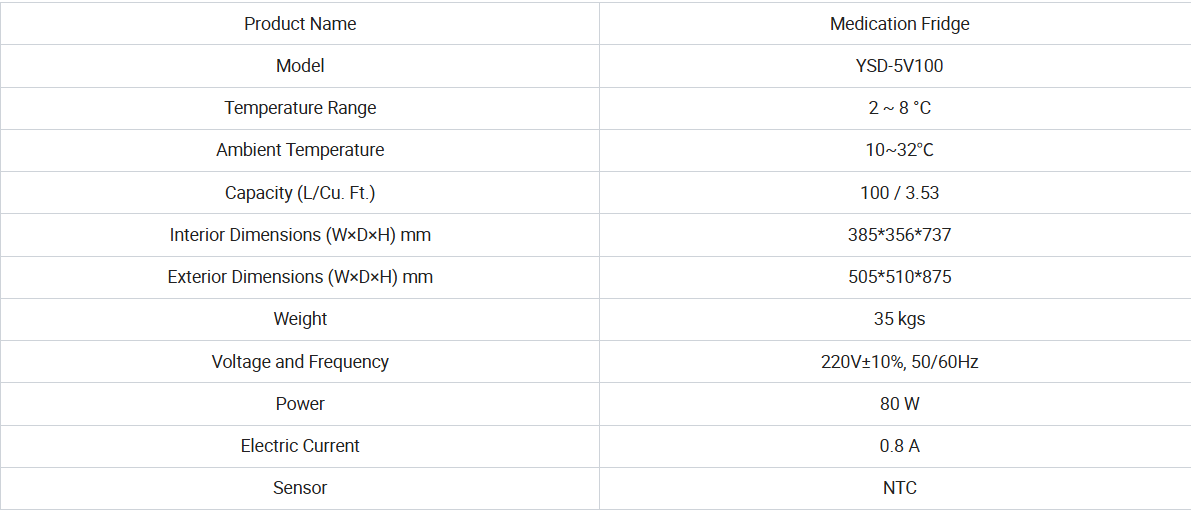Select the Voltage and Frequency label
Viewport: 1191px width, 513px height.
click(x=300, y=362)
